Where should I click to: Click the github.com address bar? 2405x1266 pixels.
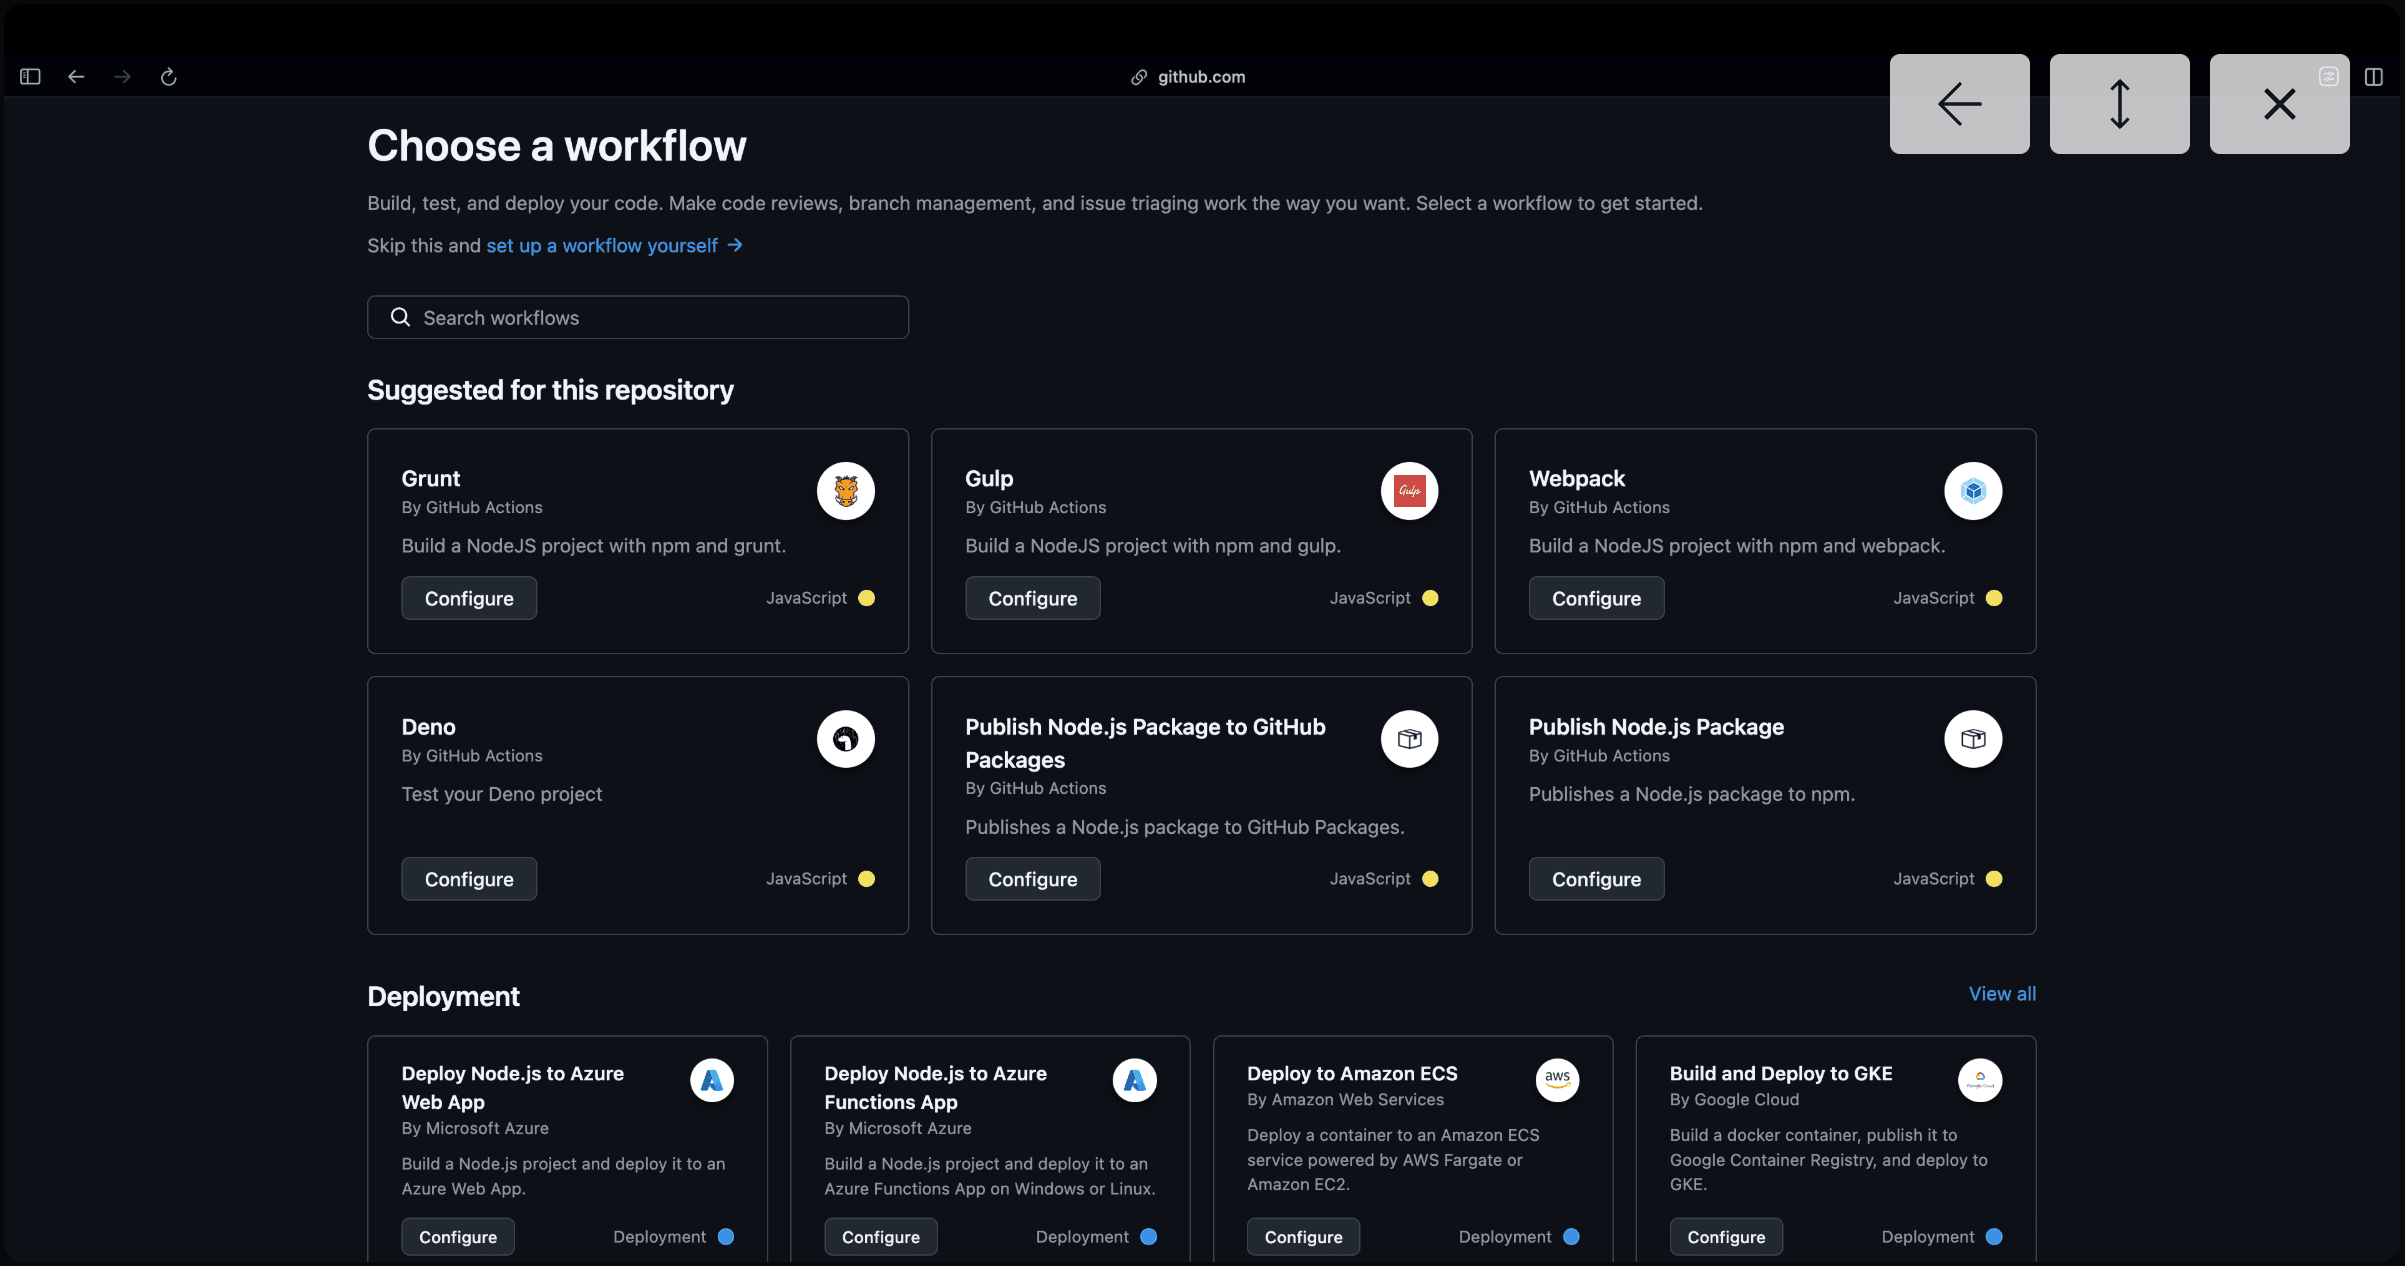point(1188,76)
